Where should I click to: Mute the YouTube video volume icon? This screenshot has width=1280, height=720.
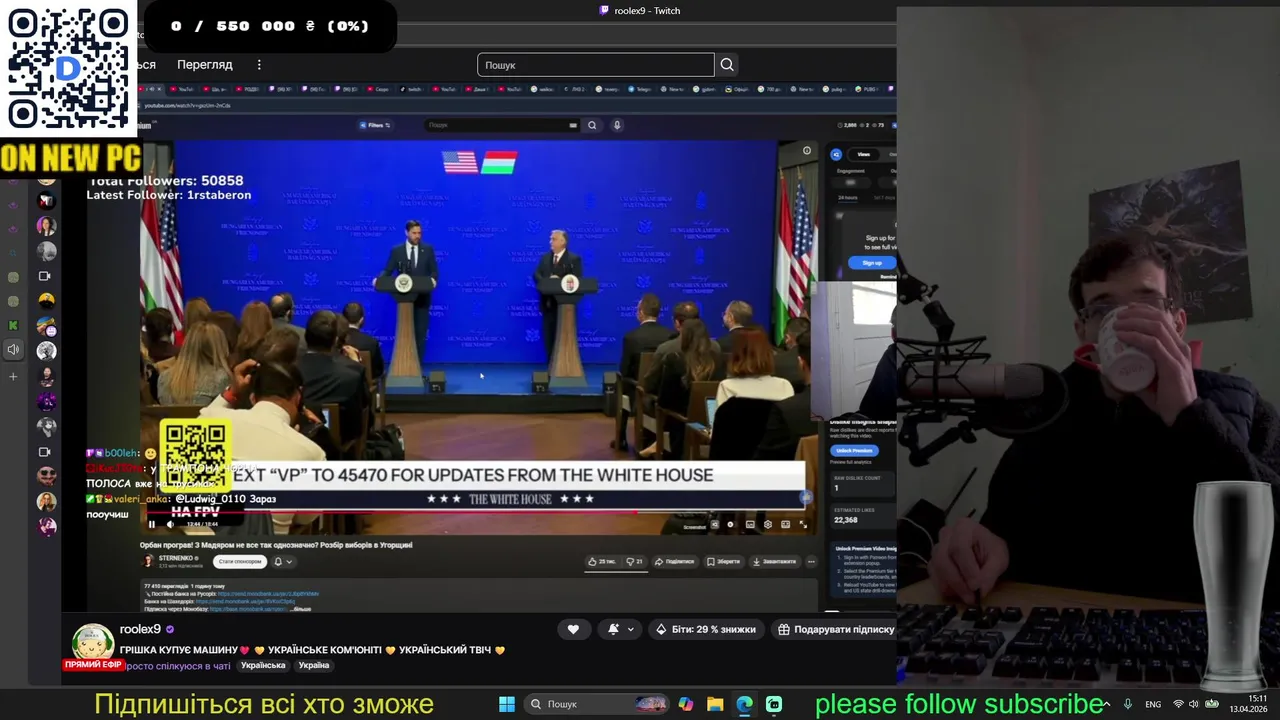click(x=170, y=524)
